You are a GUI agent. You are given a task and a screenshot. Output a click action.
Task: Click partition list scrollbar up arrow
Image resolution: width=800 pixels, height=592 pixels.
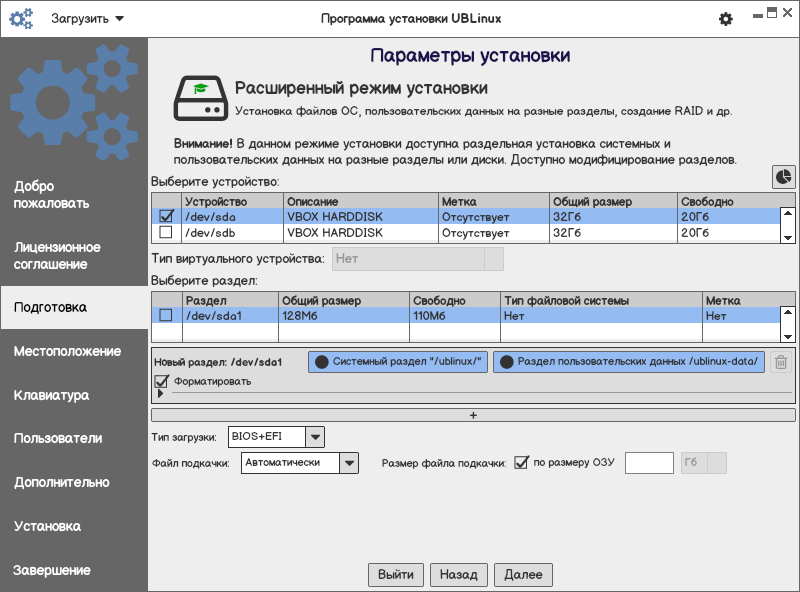[788, 312]
